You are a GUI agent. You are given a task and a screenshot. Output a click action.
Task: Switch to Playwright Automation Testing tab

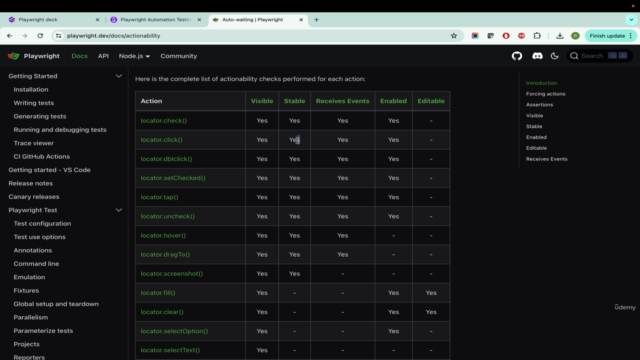point(156,20)
